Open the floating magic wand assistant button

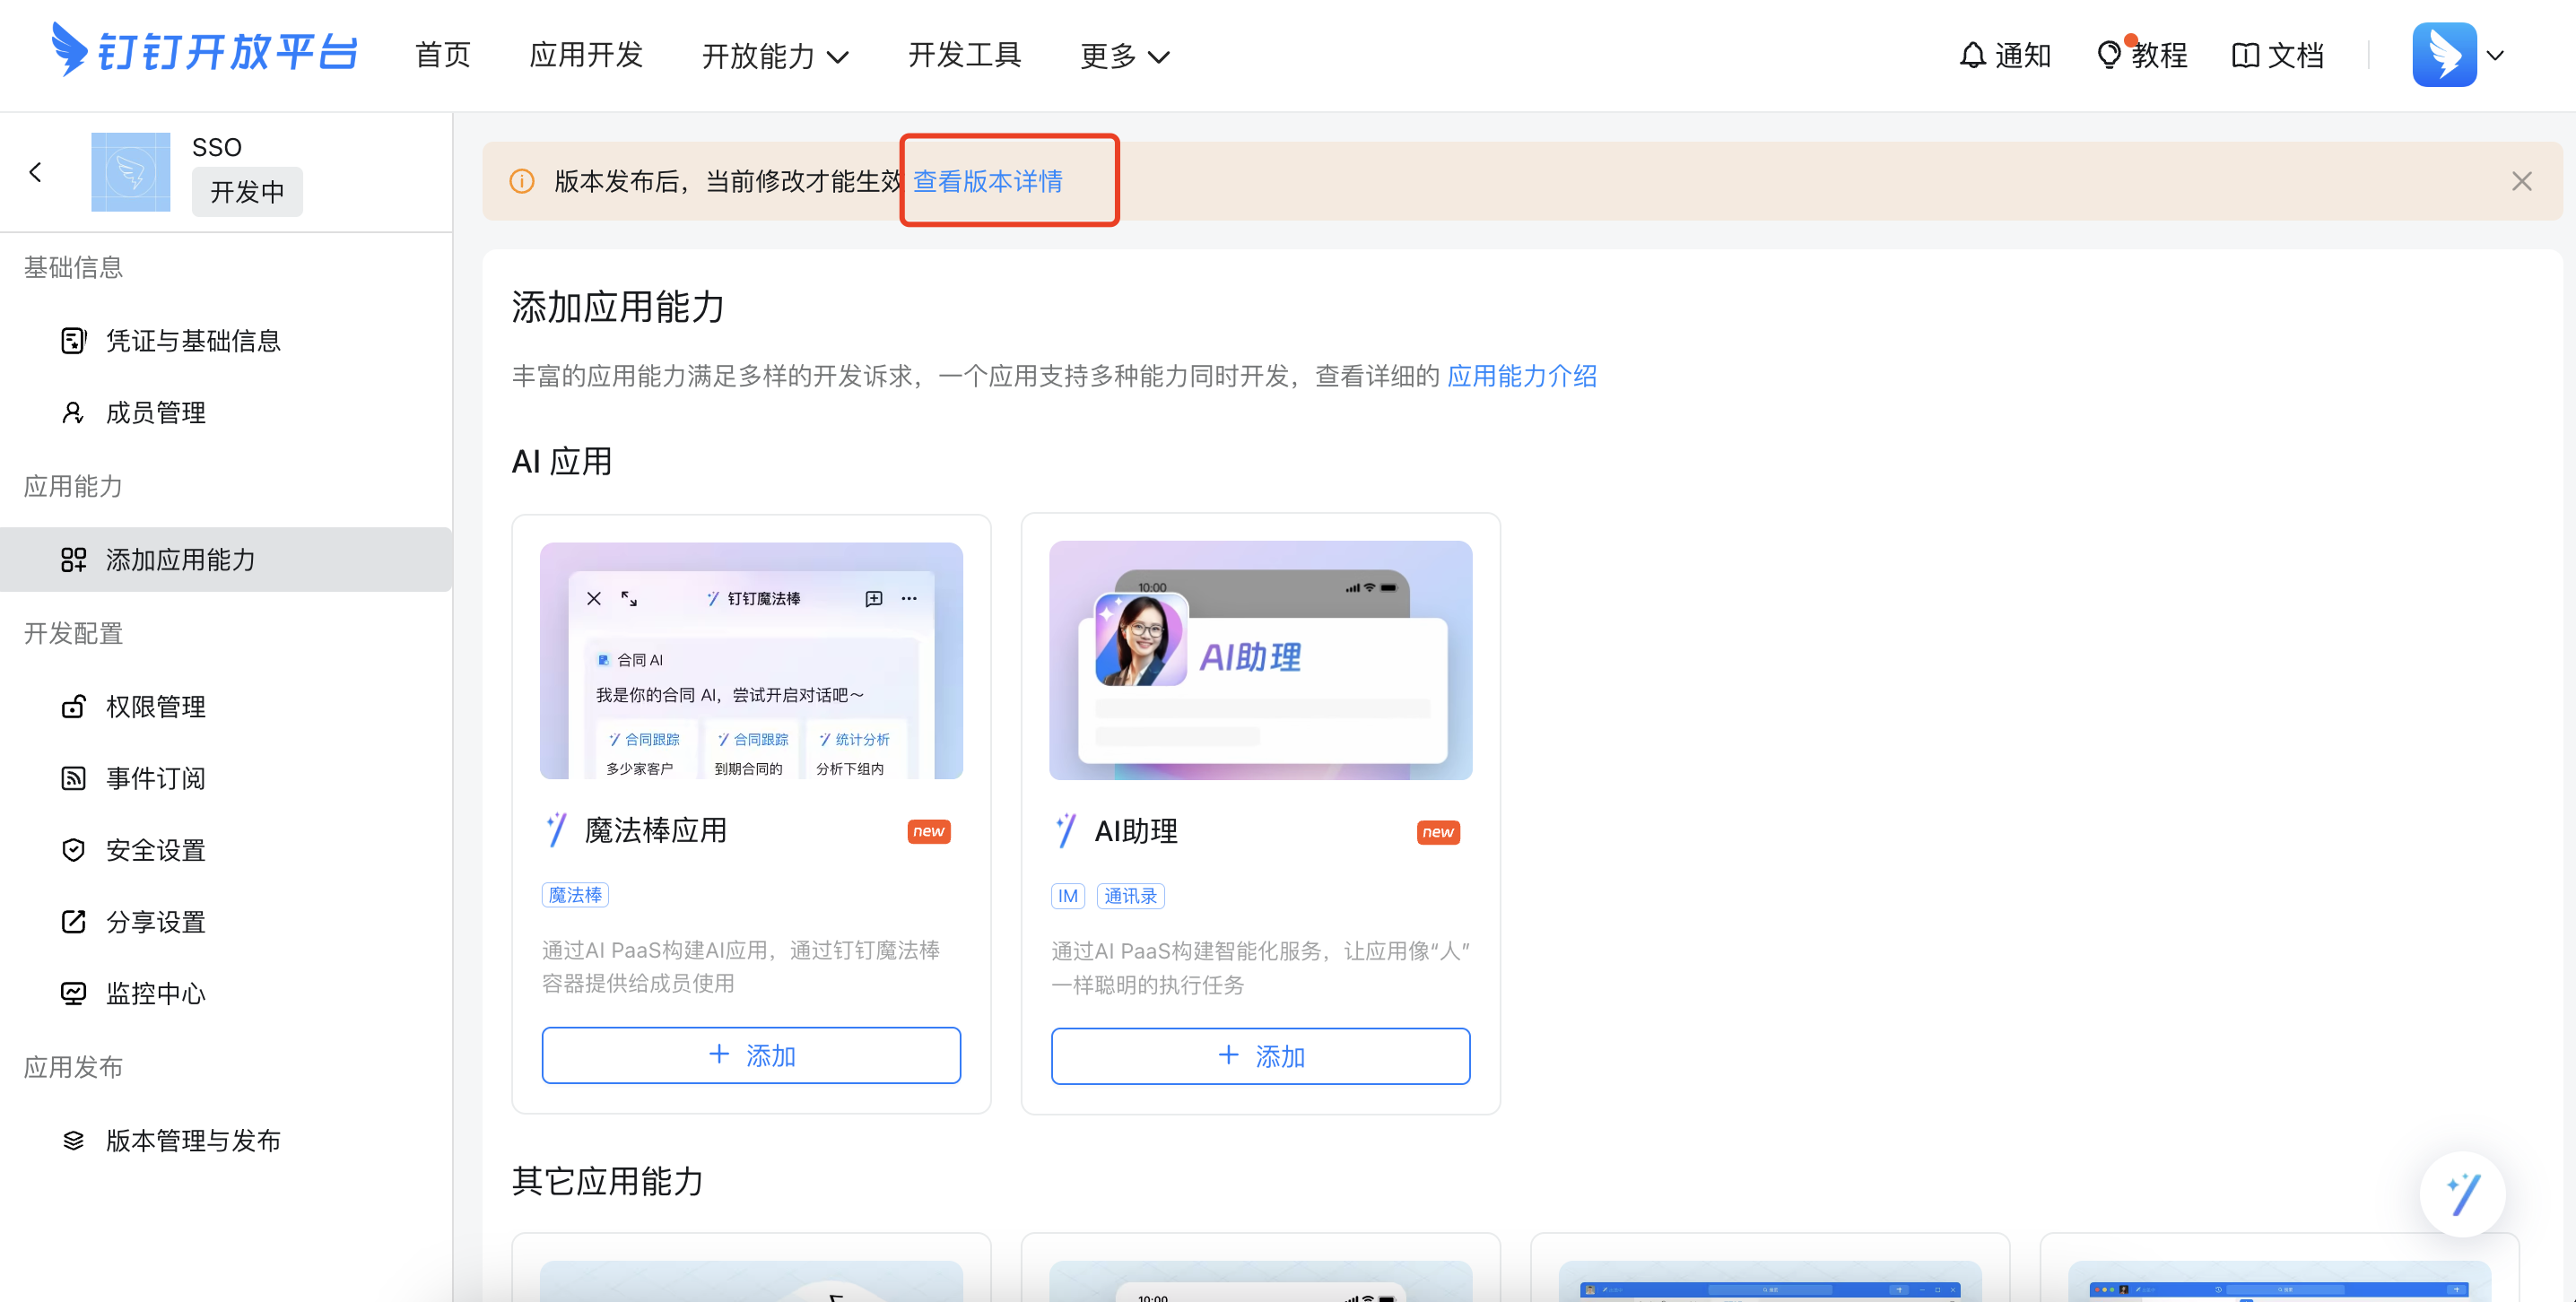[x=2462, y=1194]
